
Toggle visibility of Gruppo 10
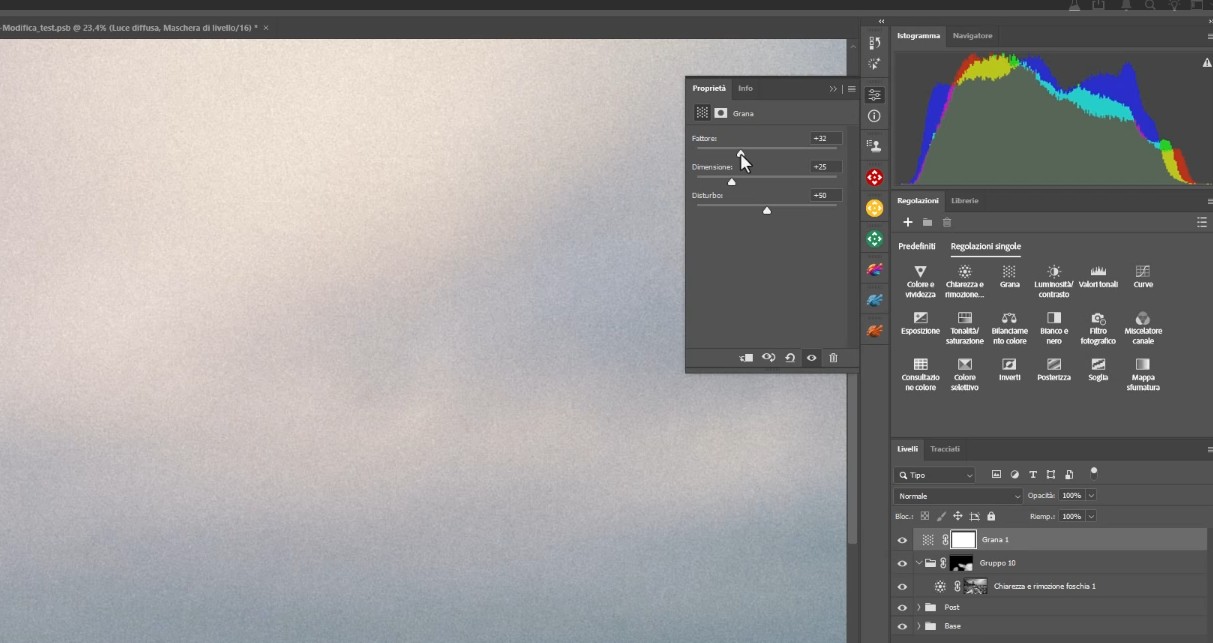click(x=902, y=563)
